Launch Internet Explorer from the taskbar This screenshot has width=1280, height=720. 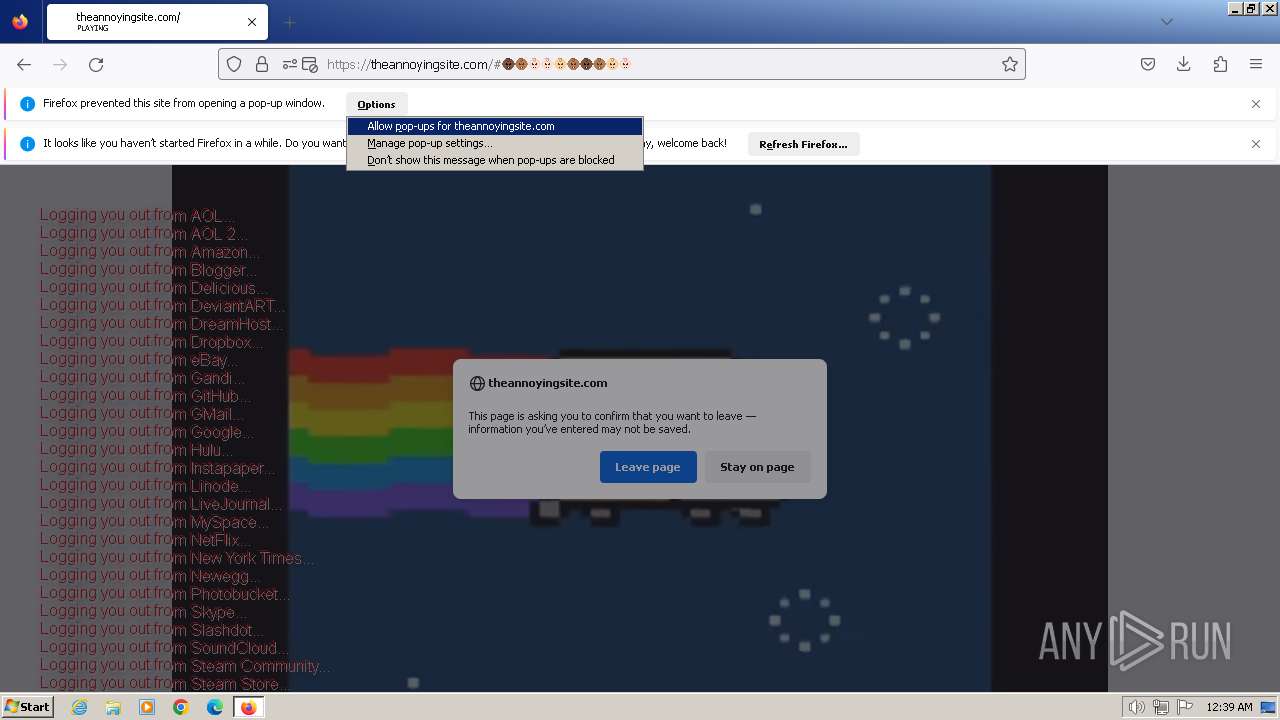(x=79, y=707)
